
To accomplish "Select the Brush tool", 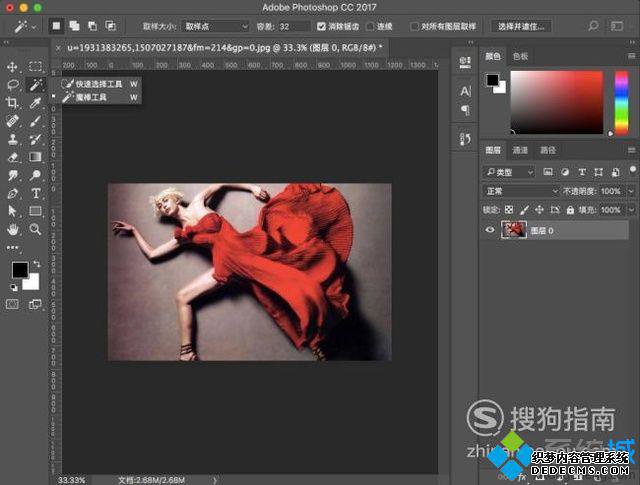I will (x=36, y=121).
